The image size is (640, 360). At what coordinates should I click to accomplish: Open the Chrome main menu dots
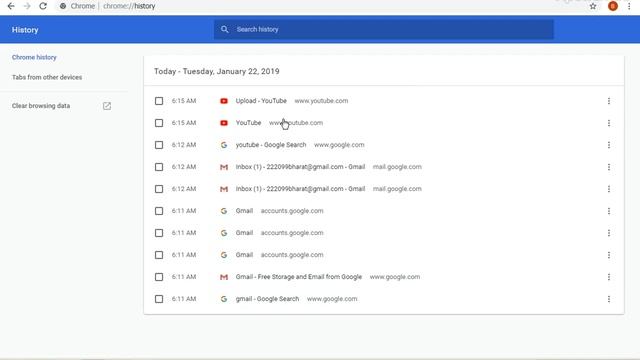[x=629, y=6]
